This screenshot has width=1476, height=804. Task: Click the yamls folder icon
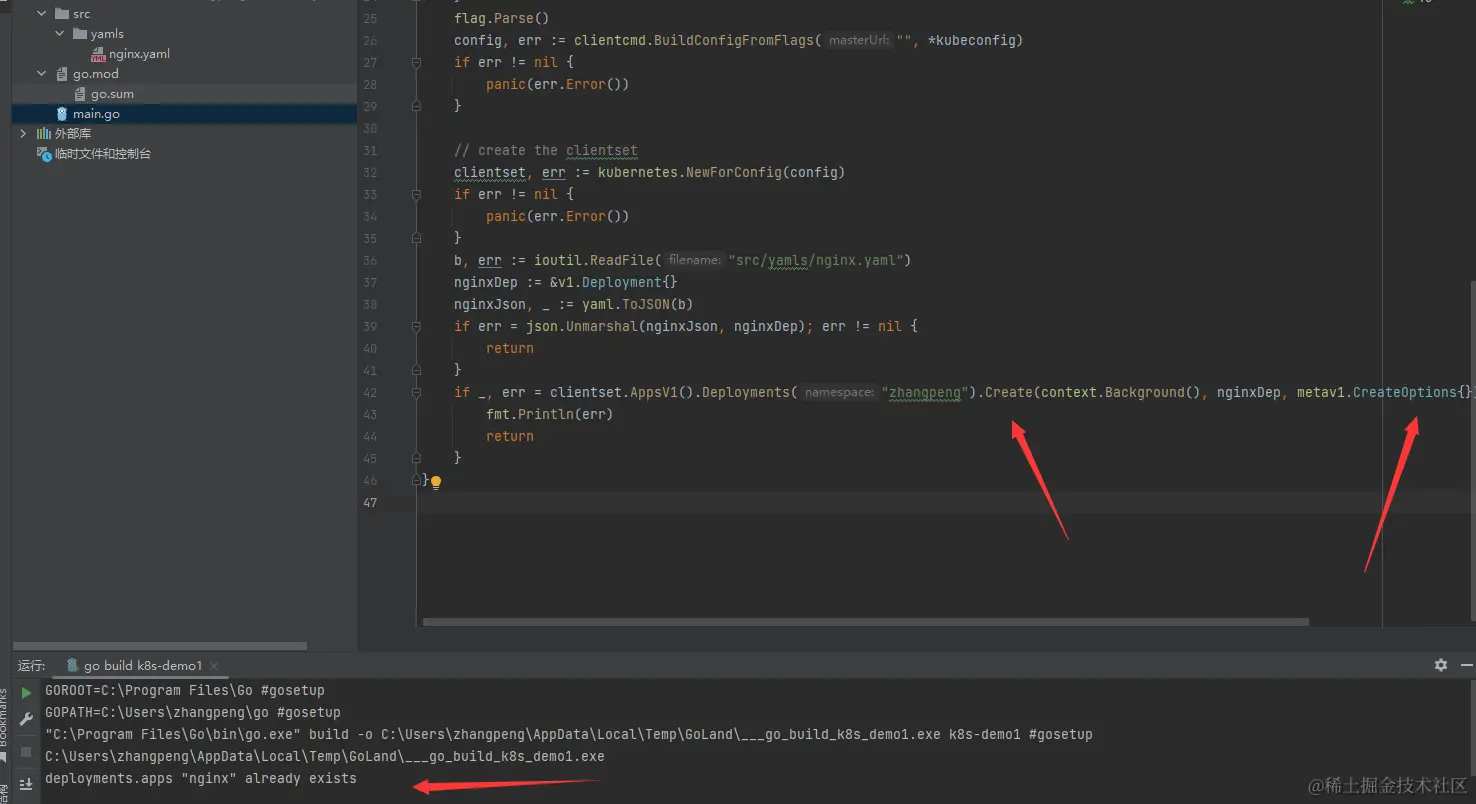point(80,34)
